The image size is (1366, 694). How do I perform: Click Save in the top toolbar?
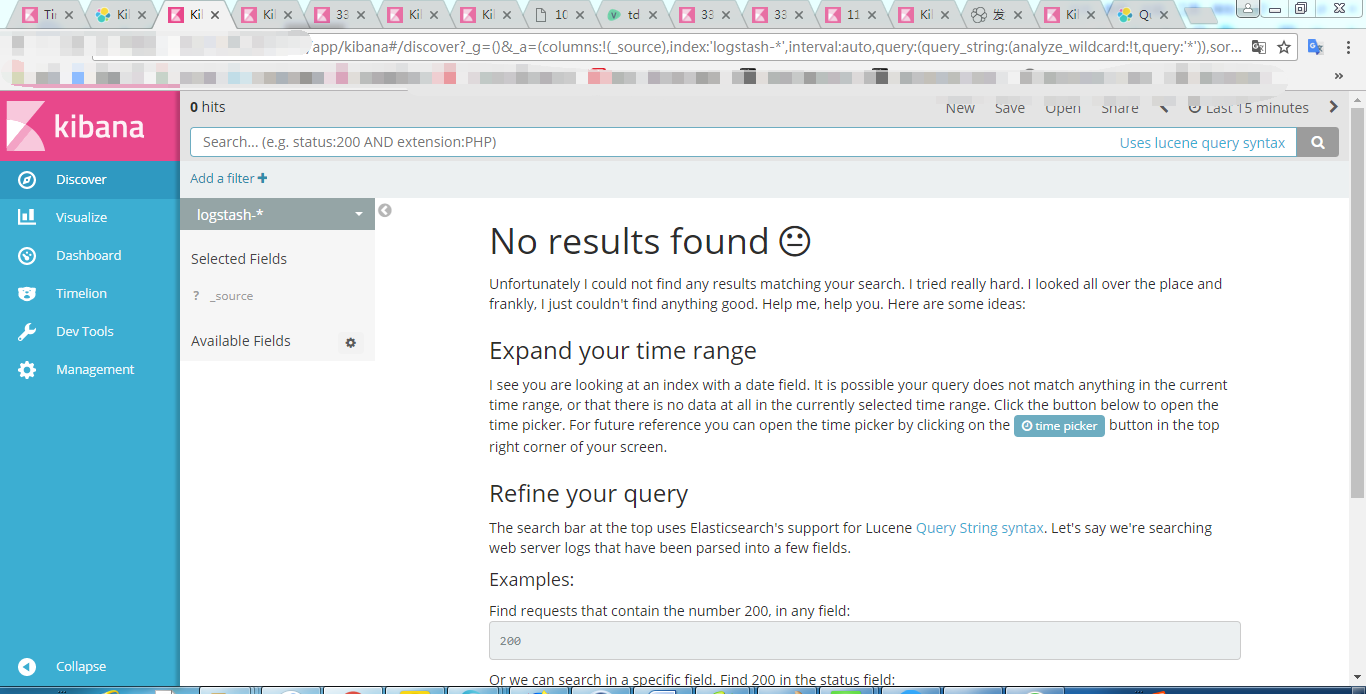(x=1010, y=108)
